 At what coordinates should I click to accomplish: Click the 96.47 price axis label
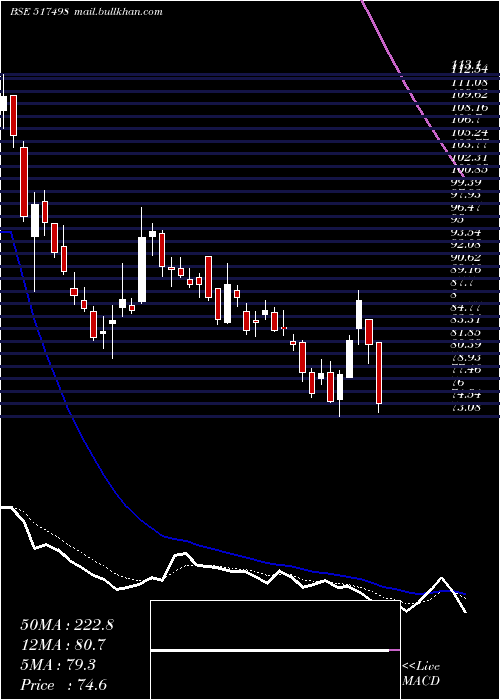click(x=466, y=208)
